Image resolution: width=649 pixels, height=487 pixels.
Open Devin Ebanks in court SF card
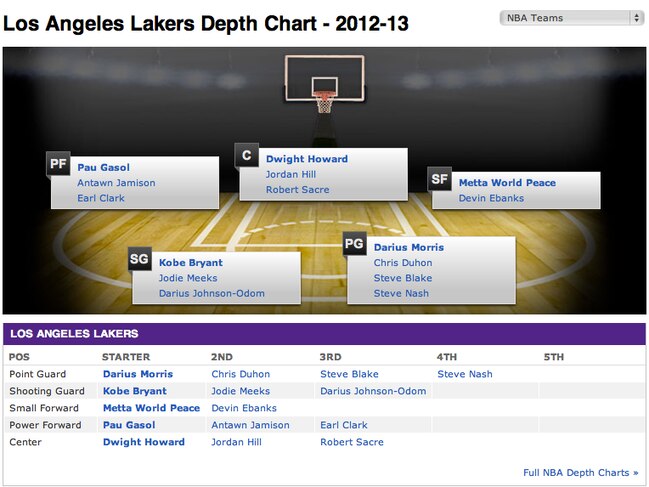pos(491,198)
